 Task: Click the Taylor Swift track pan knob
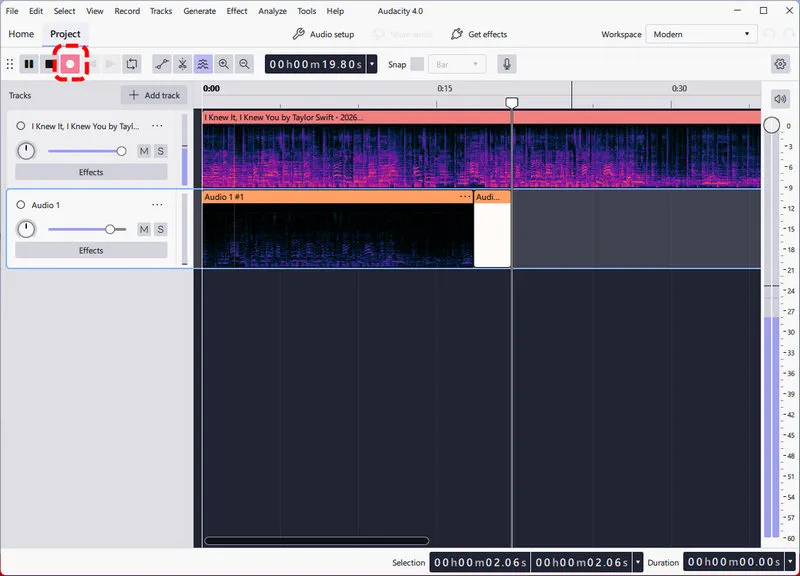[26, 151]
